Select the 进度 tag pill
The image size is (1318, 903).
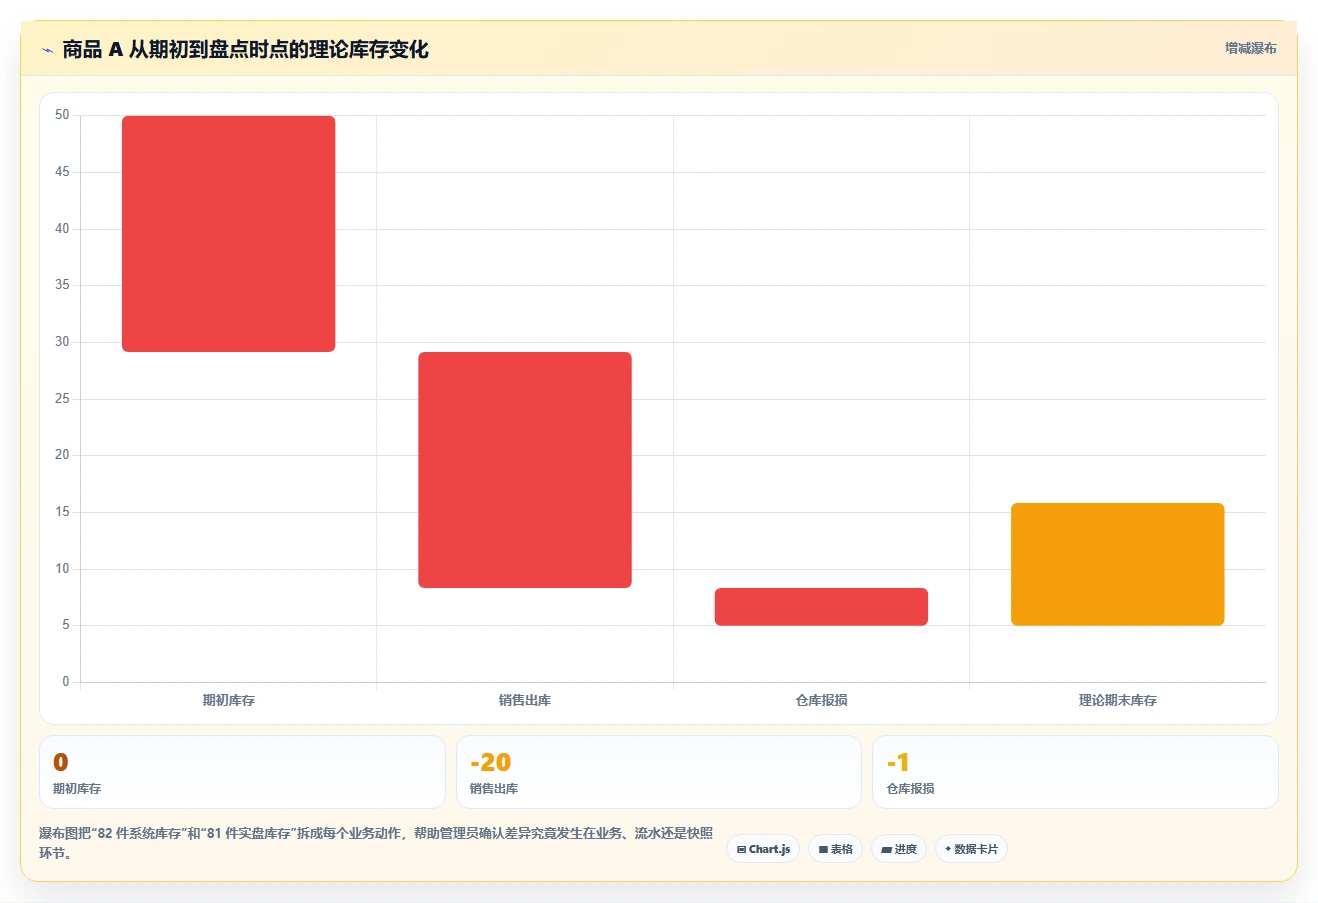[899, 849]
